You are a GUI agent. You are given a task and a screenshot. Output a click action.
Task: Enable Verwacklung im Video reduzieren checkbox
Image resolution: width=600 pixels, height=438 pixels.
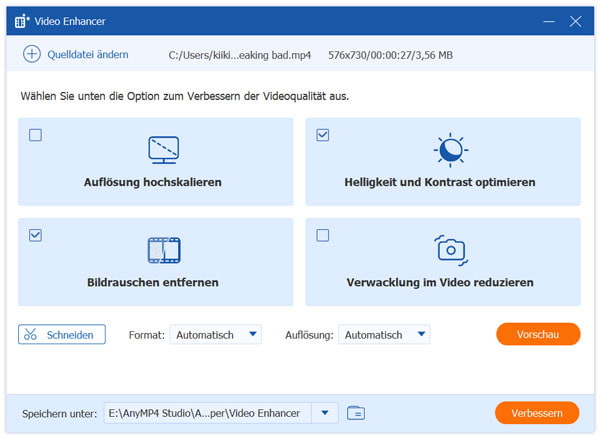(323, 235)
